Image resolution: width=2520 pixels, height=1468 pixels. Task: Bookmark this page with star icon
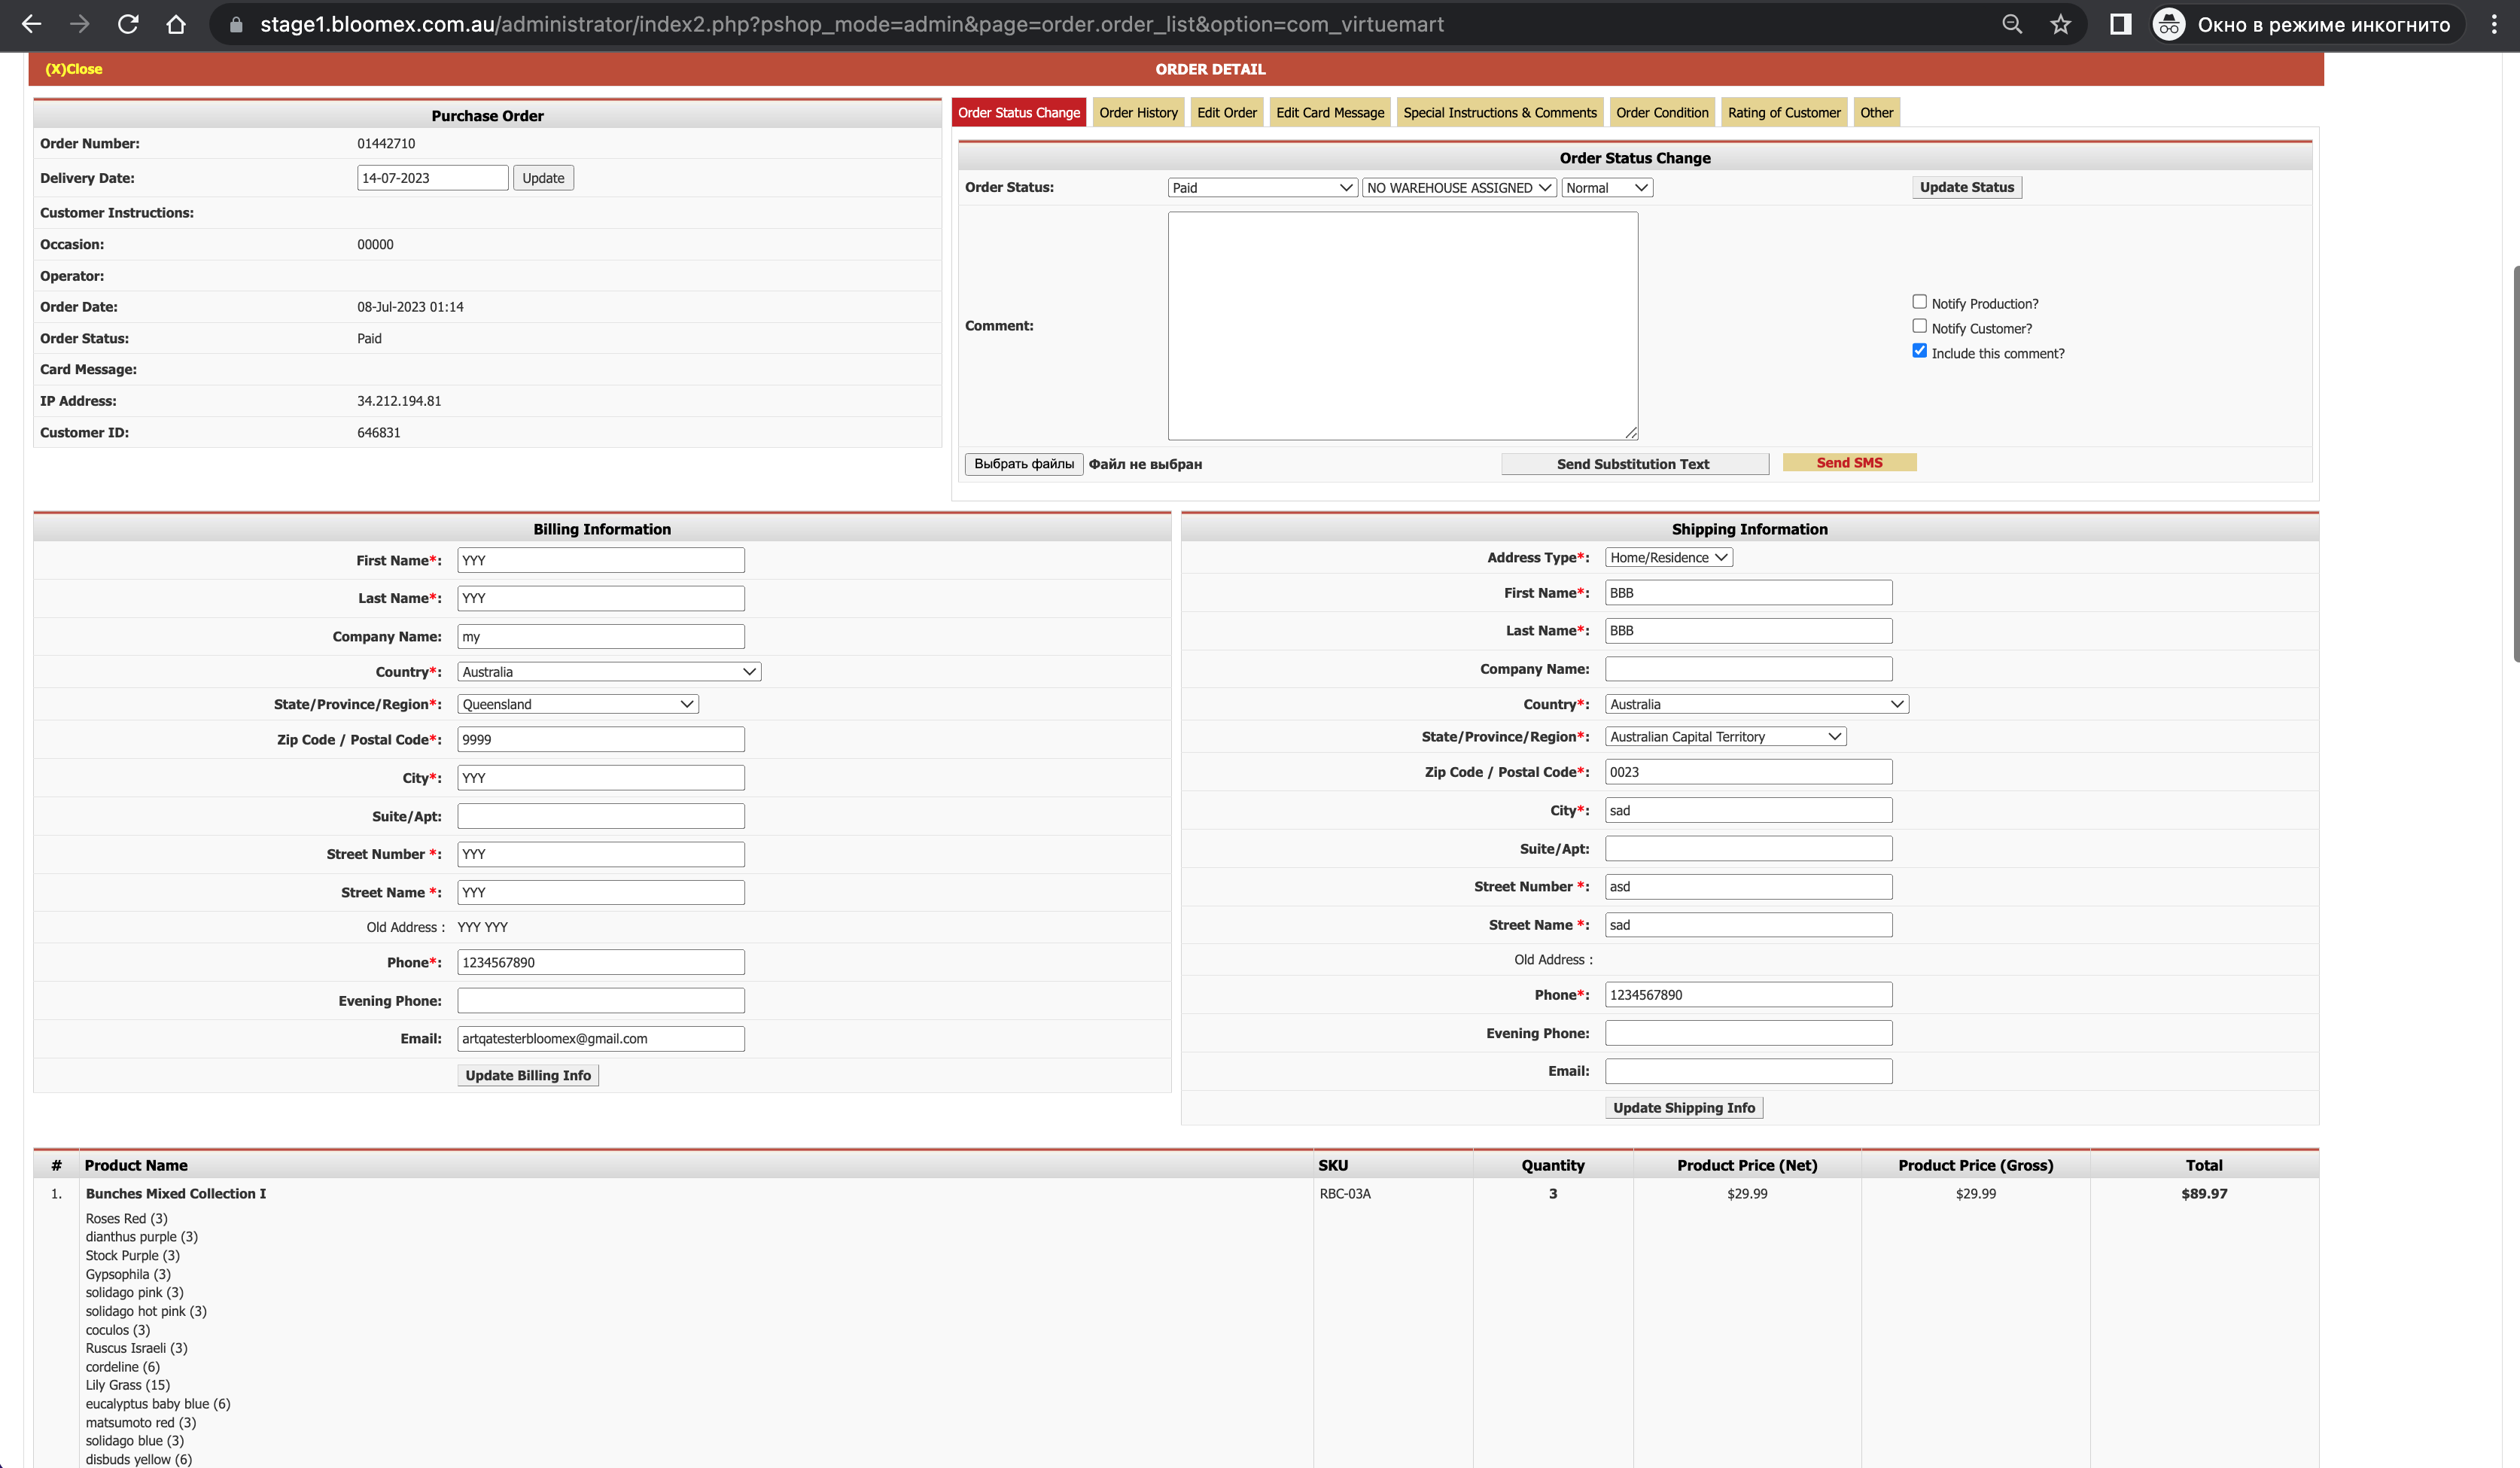(2060, 24)
